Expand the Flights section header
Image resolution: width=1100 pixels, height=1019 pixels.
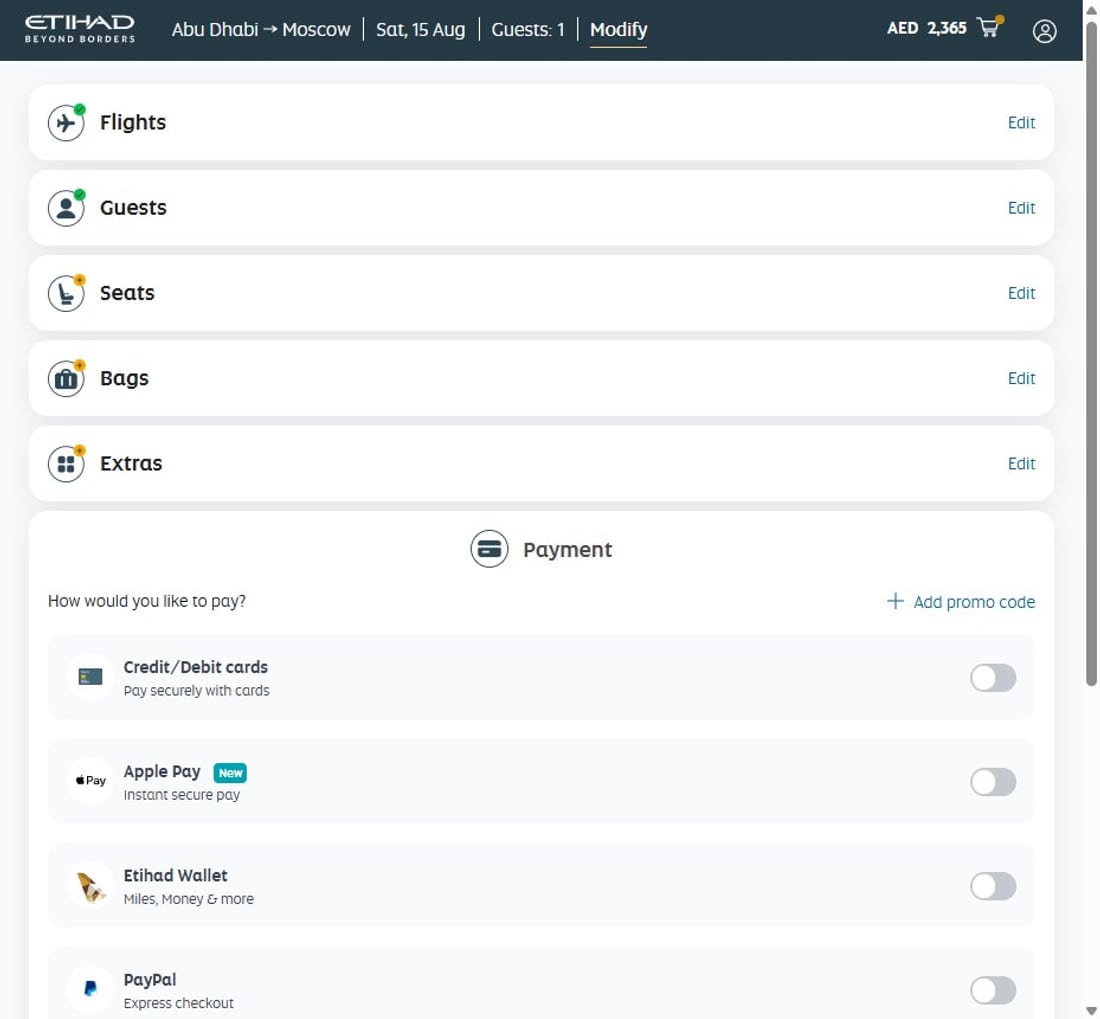[x=541, y=123]
